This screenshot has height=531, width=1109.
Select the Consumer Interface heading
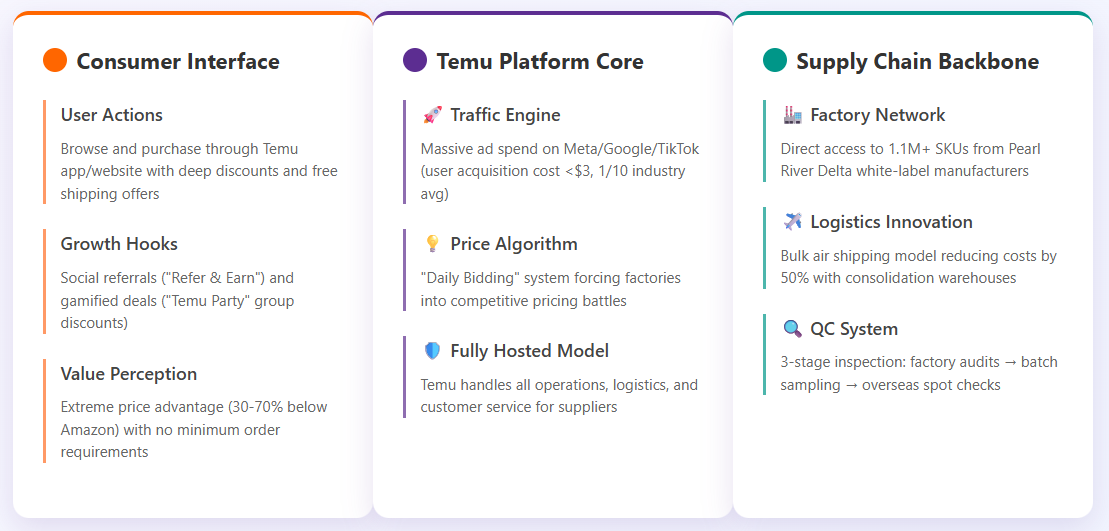pos(178,62)
